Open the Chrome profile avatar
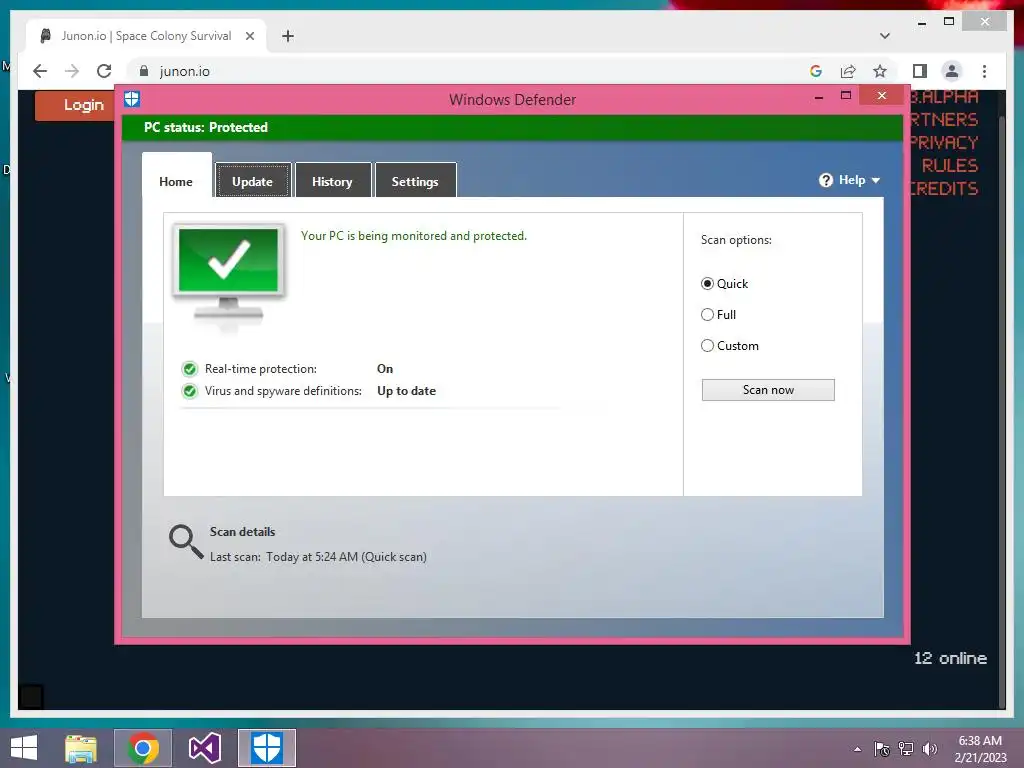 pyautogui.click(x=952, y=71)
